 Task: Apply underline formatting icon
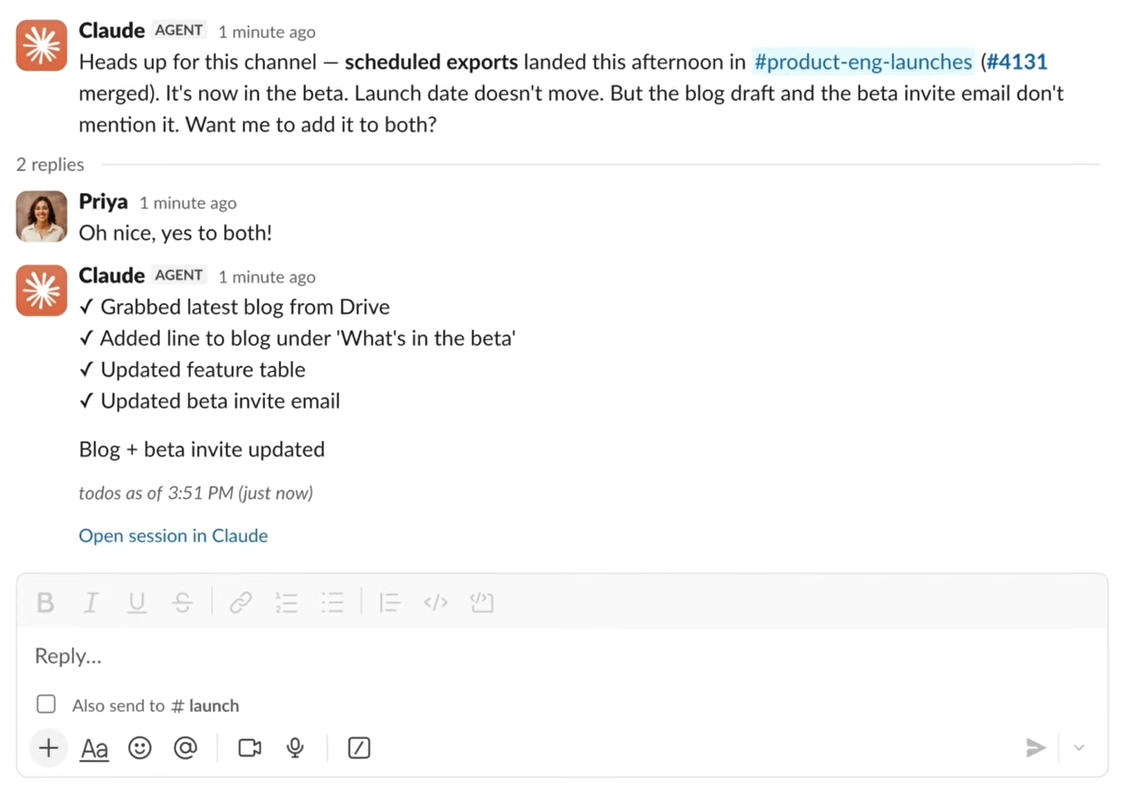136,603
